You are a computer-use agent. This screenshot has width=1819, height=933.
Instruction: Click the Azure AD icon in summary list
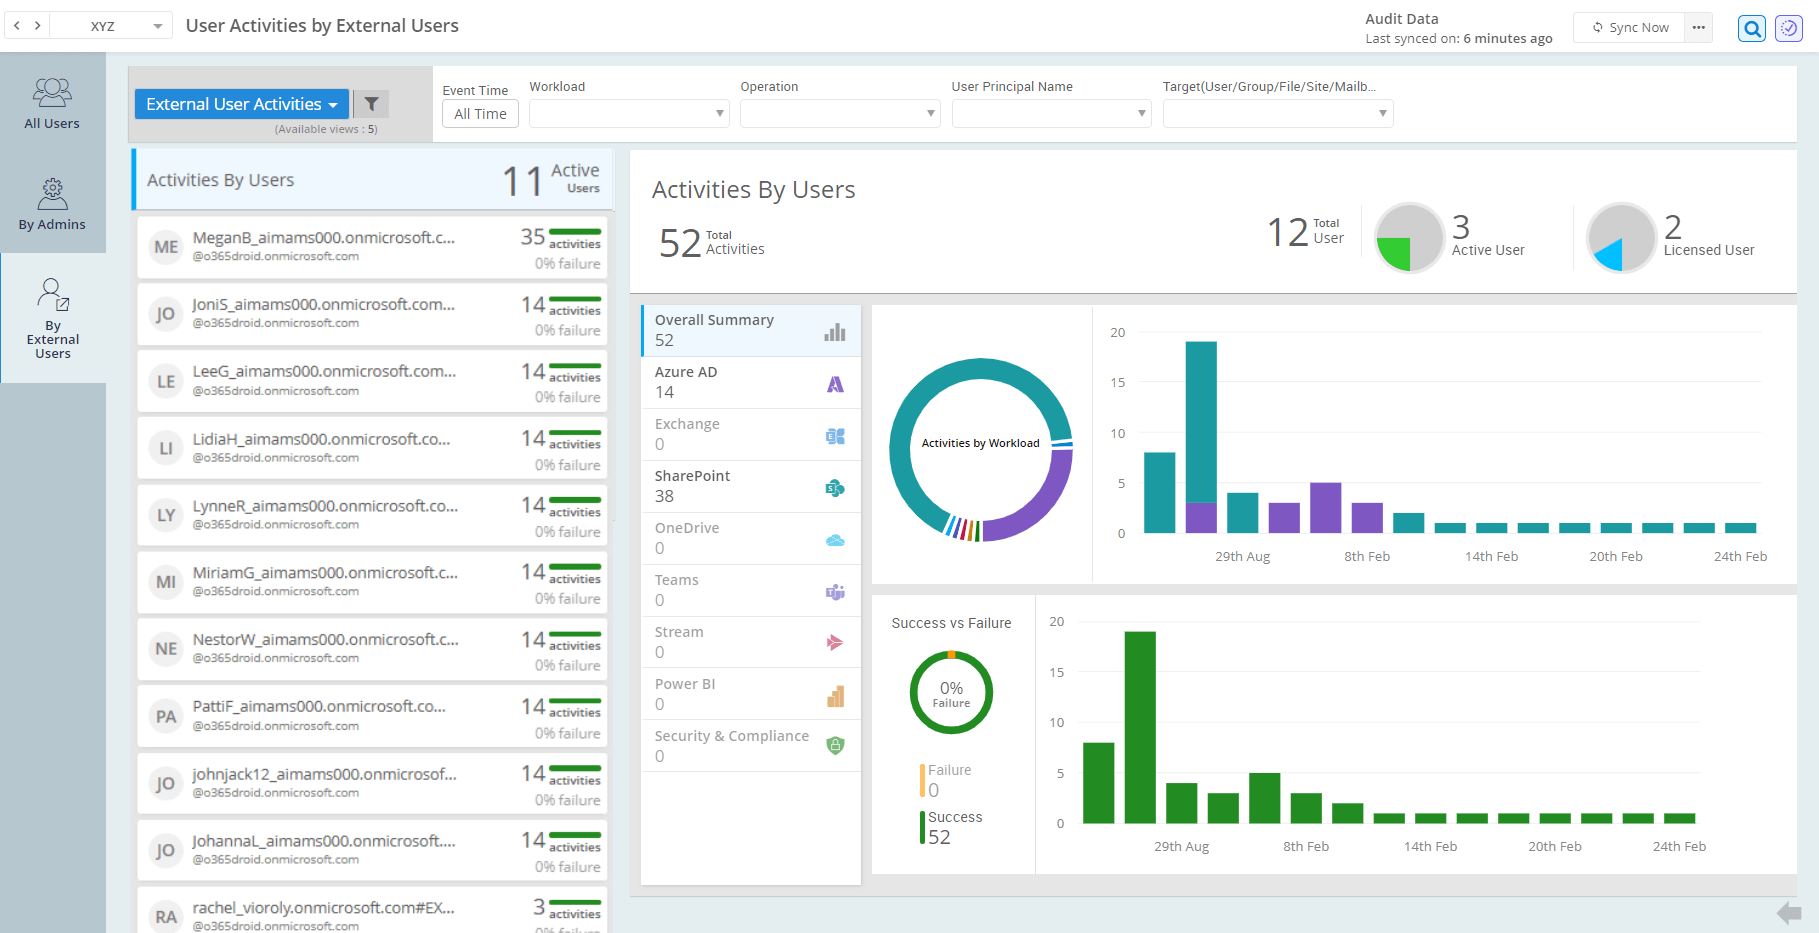pyautogui.click(x=835, y=383)
